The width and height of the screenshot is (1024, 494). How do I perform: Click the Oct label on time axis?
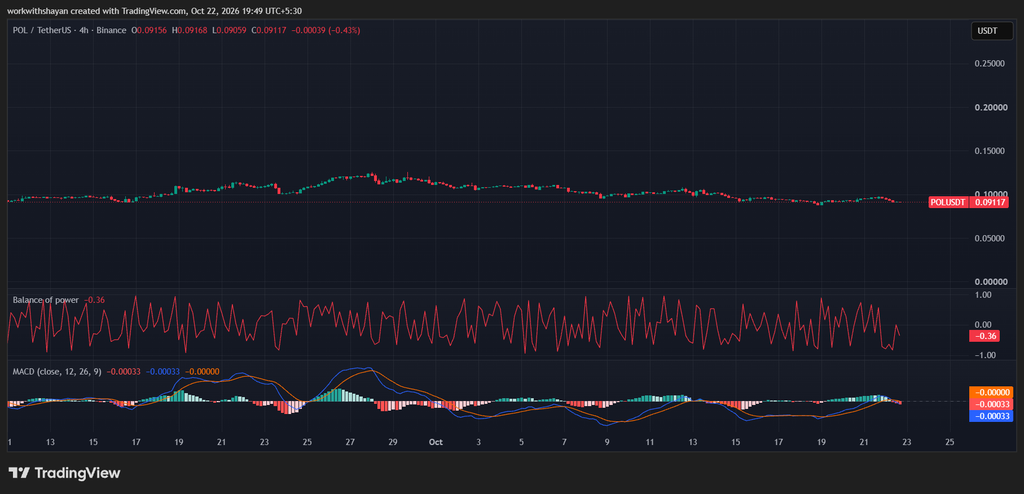[436, 442]
